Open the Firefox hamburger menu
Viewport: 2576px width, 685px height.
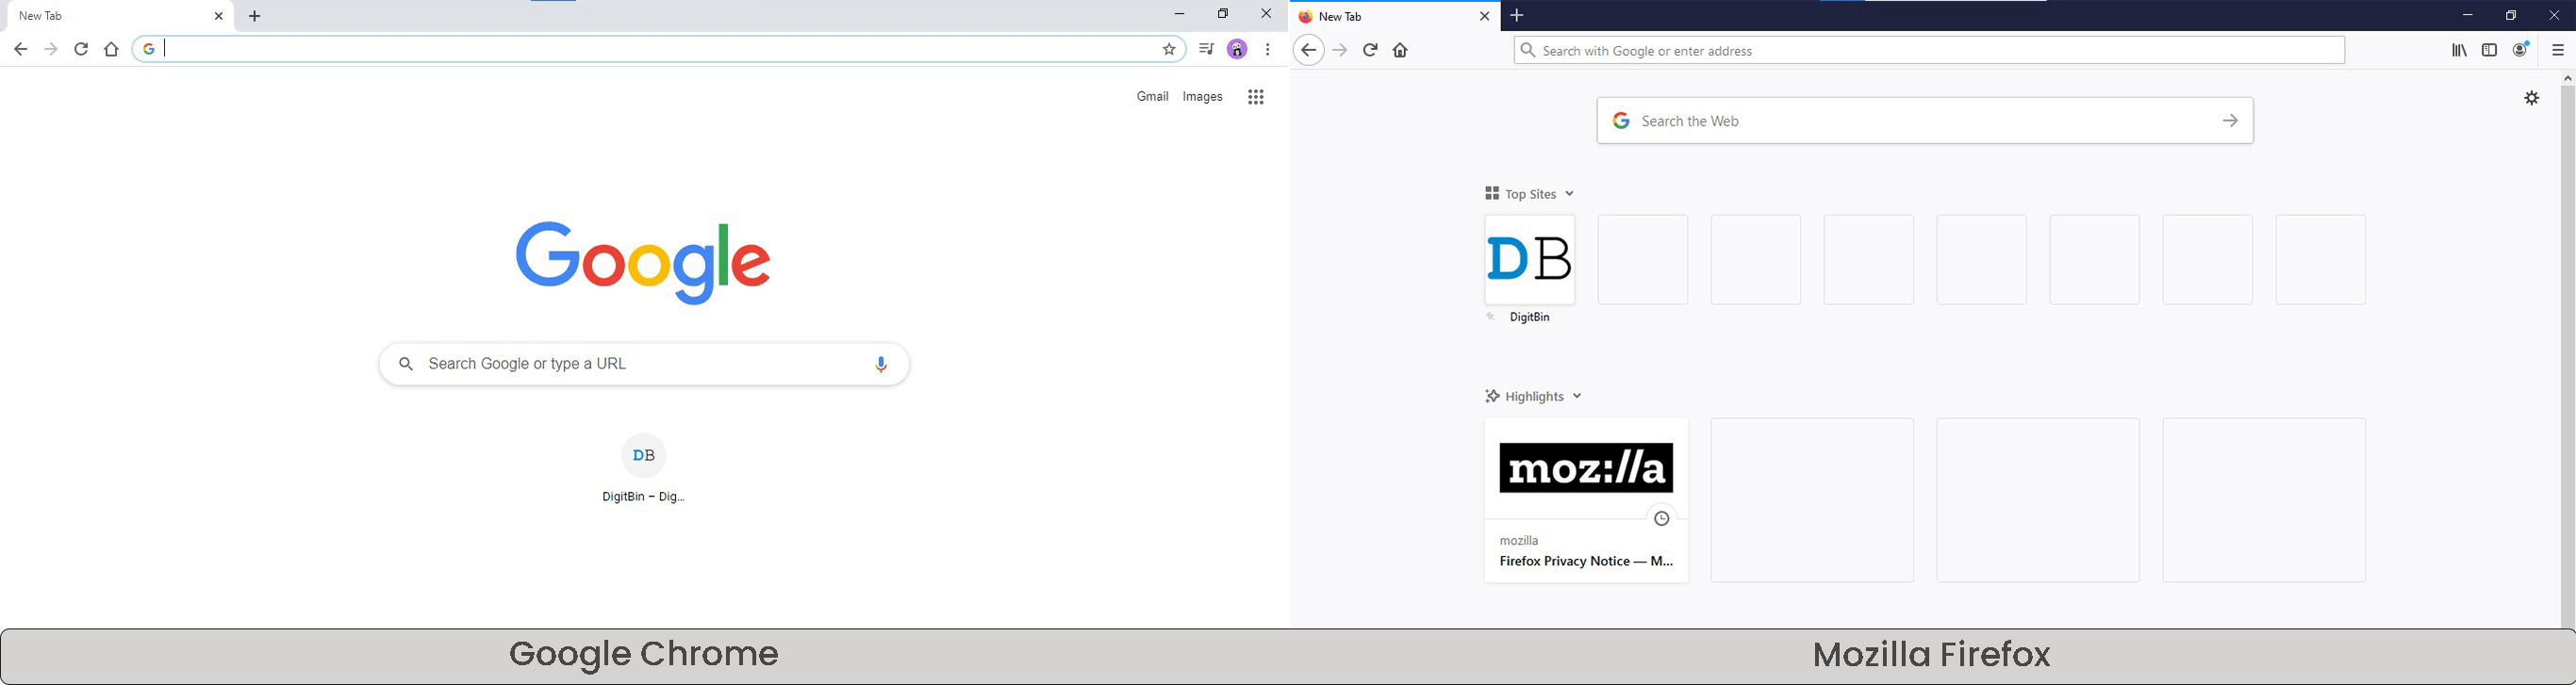[2558, 51]
